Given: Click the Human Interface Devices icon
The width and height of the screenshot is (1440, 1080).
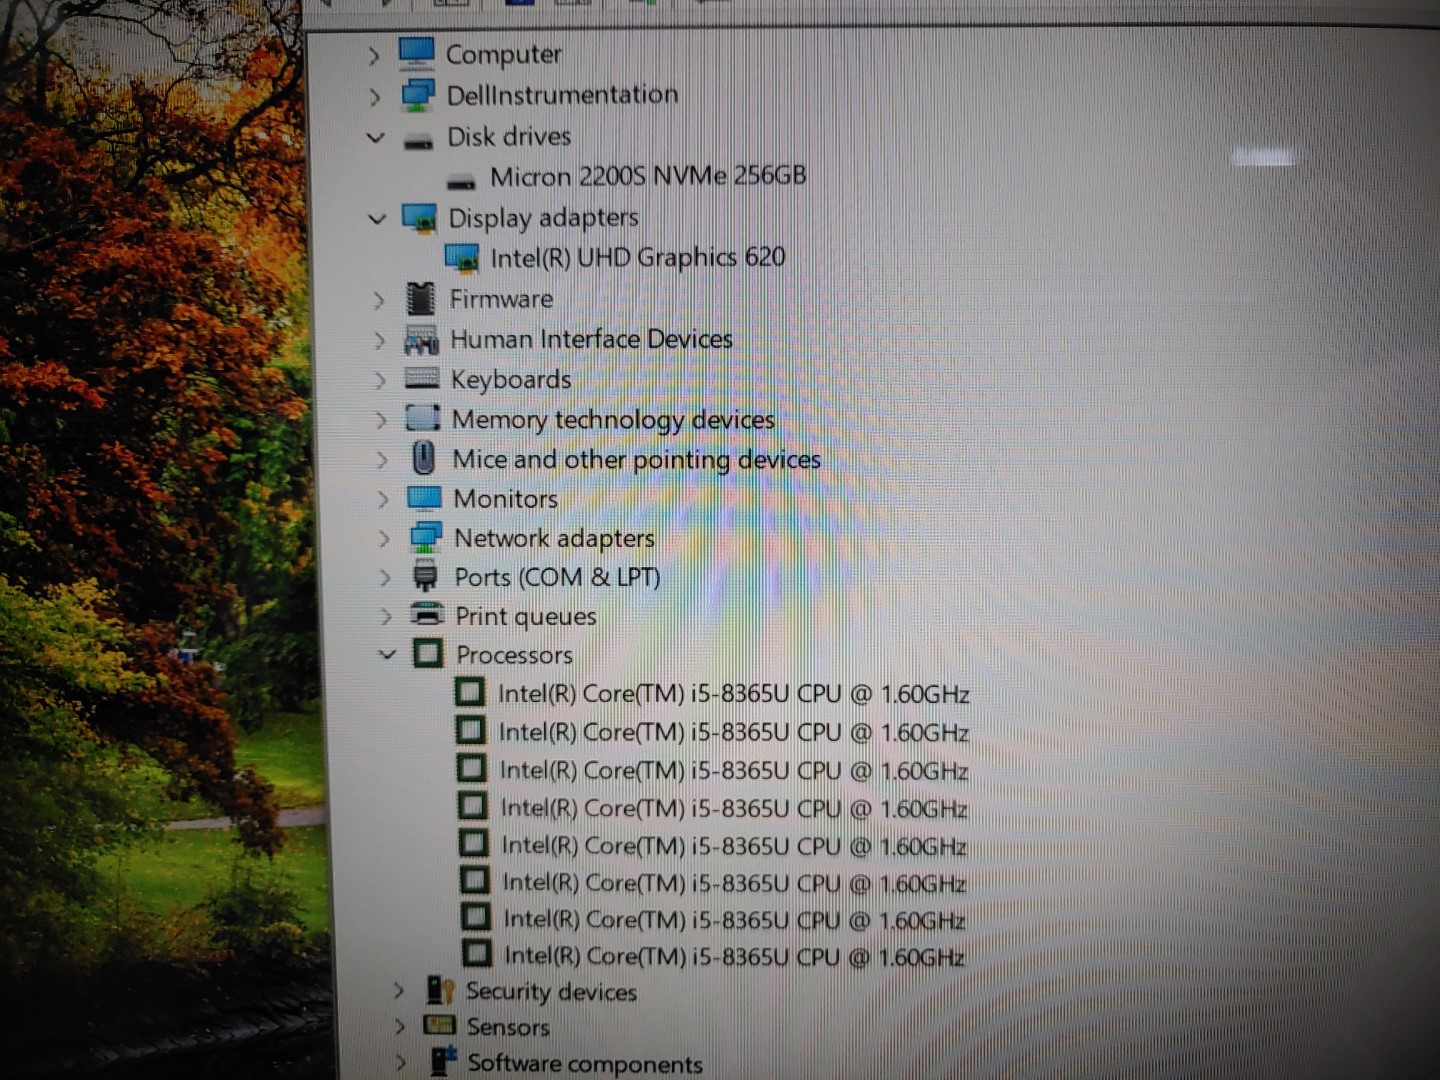Looking at the screenshot, I should click(421, 340).
